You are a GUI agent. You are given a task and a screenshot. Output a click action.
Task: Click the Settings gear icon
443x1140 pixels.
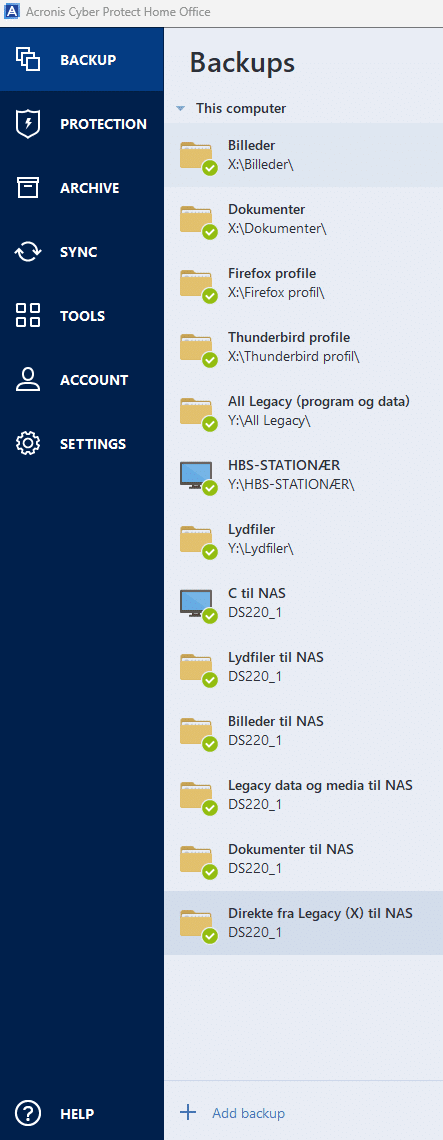(x=28, y=443)
